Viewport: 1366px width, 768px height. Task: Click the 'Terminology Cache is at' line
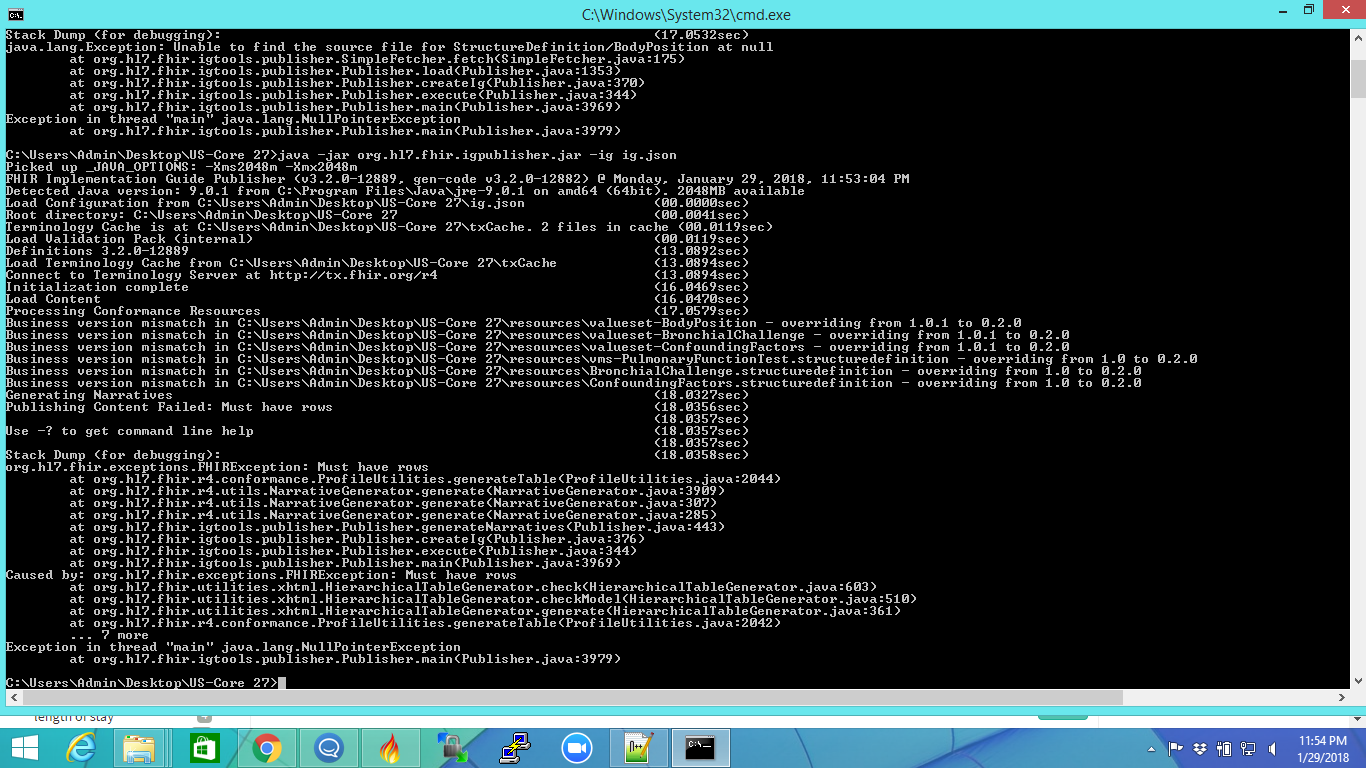pos(389,227)
